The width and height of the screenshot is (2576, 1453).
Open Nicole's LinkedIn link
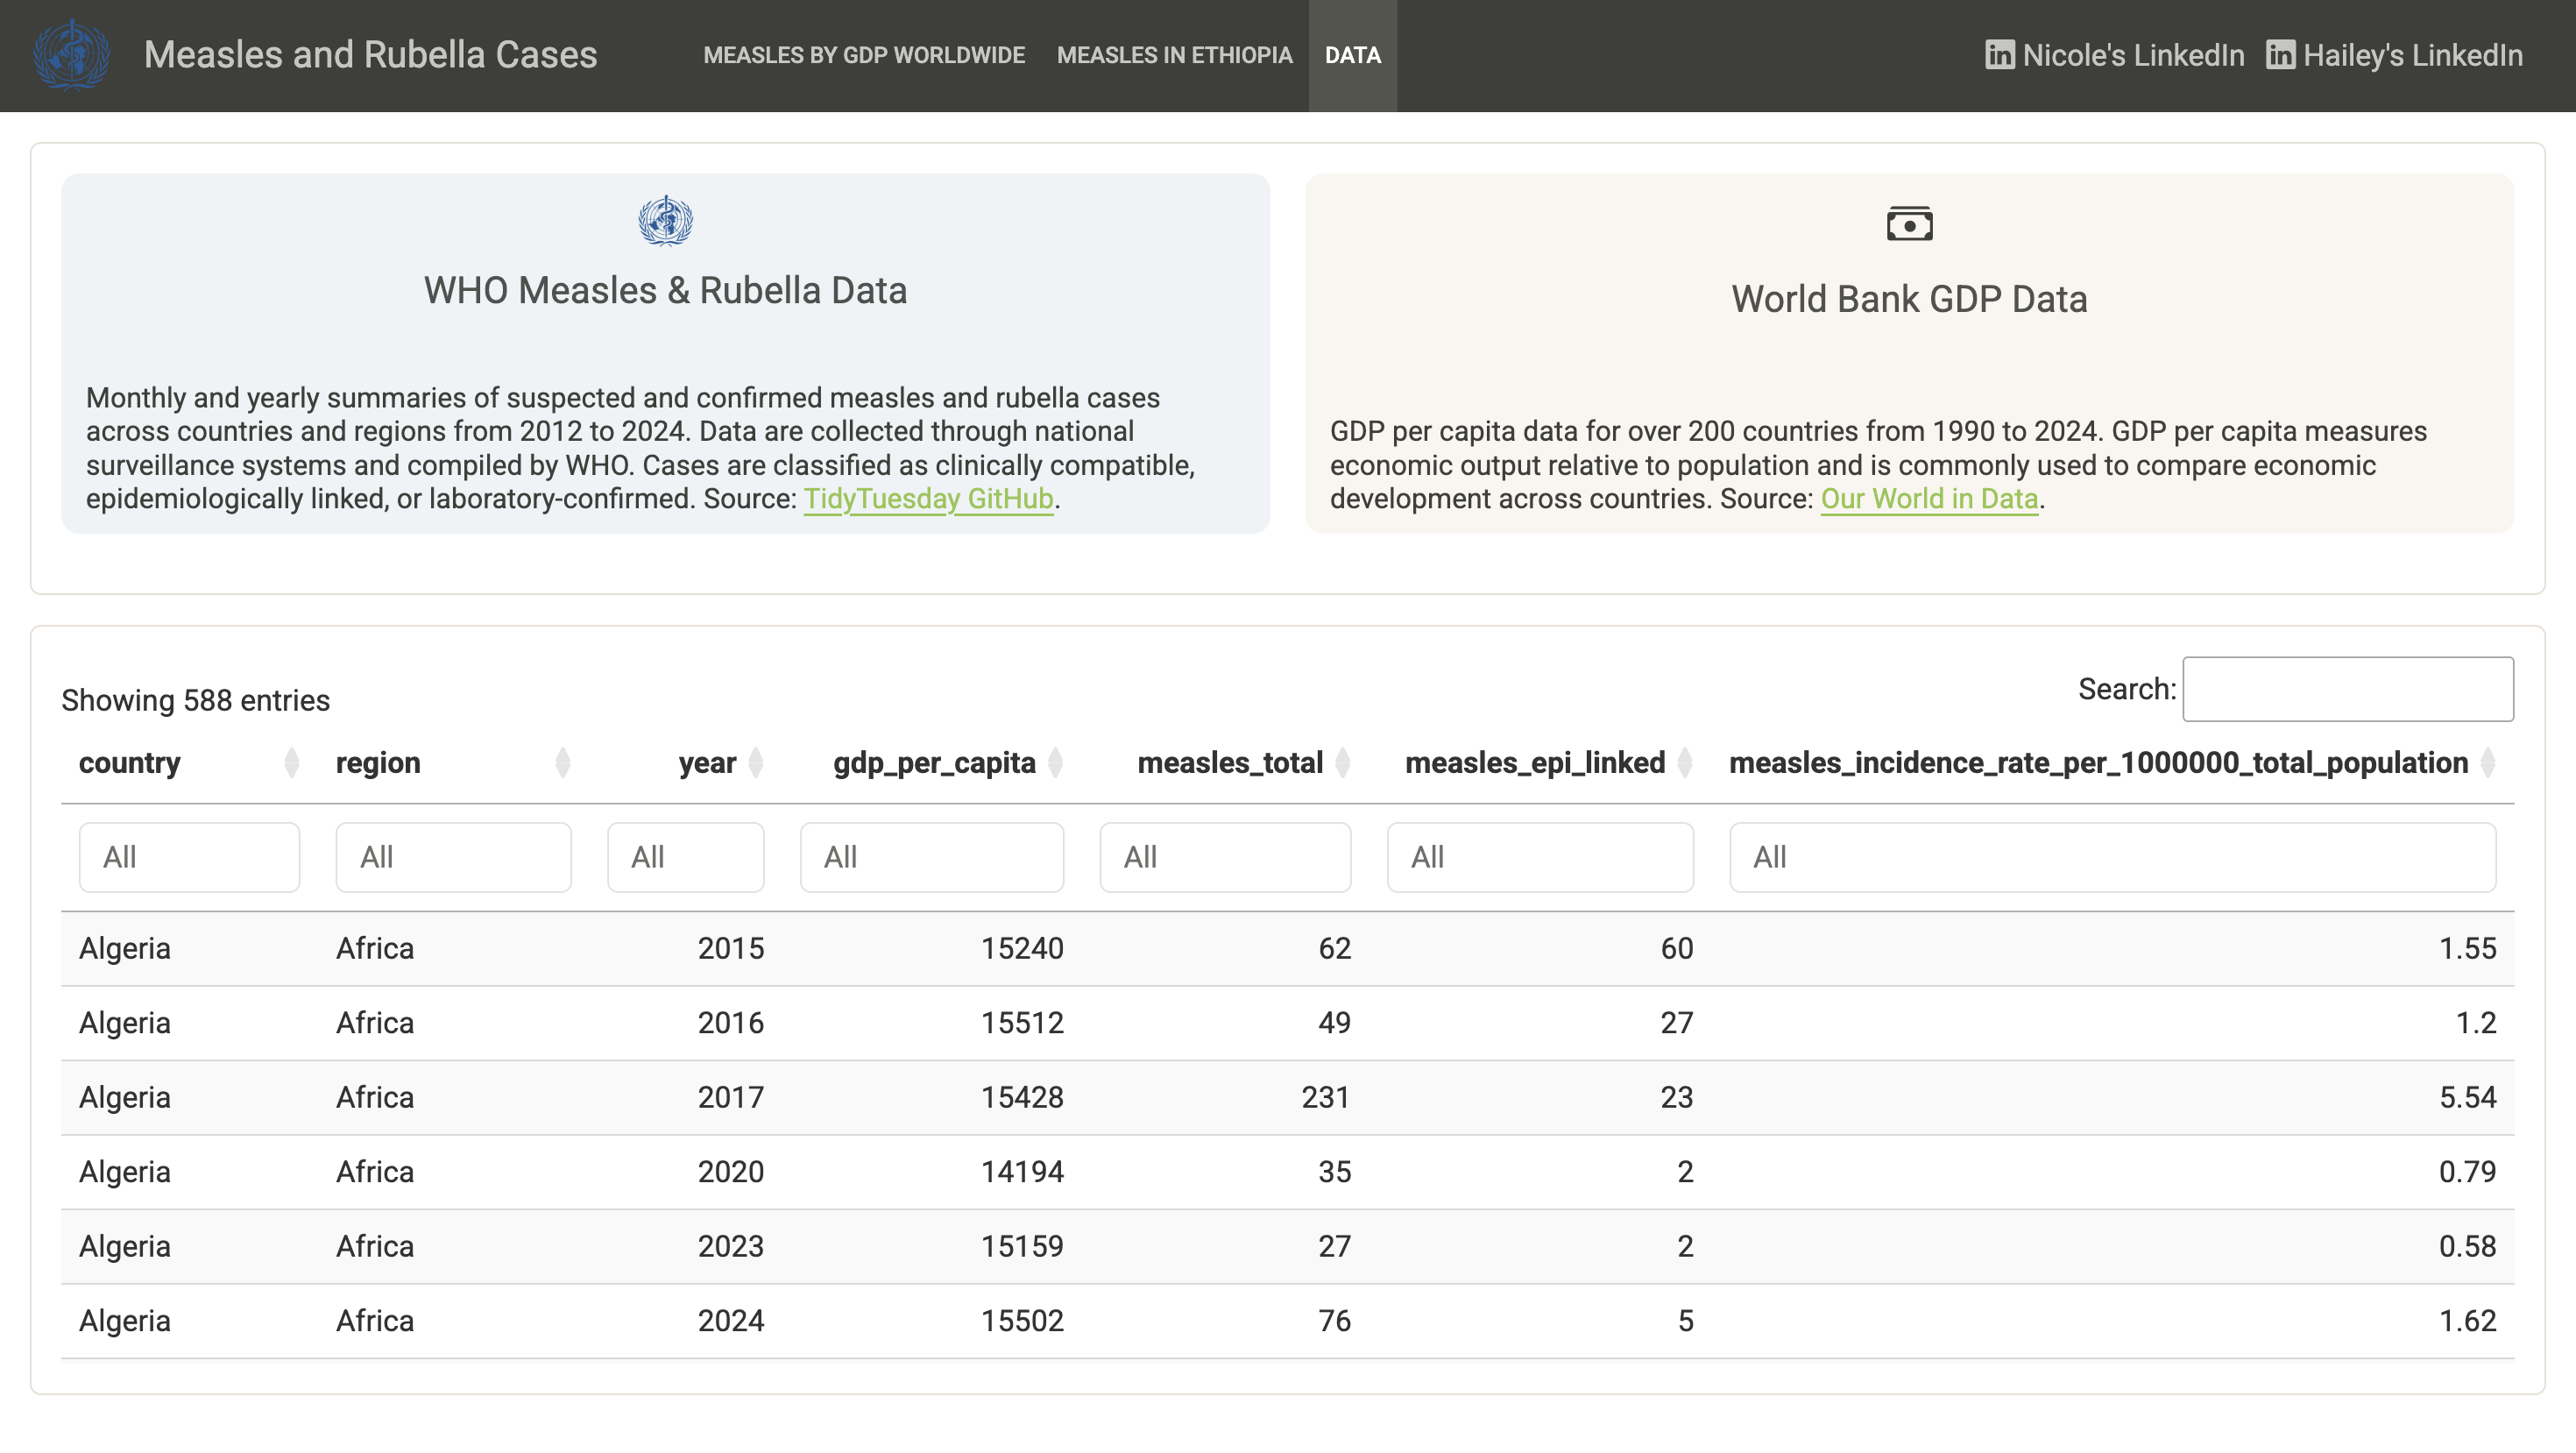(x=2114, y=55)
